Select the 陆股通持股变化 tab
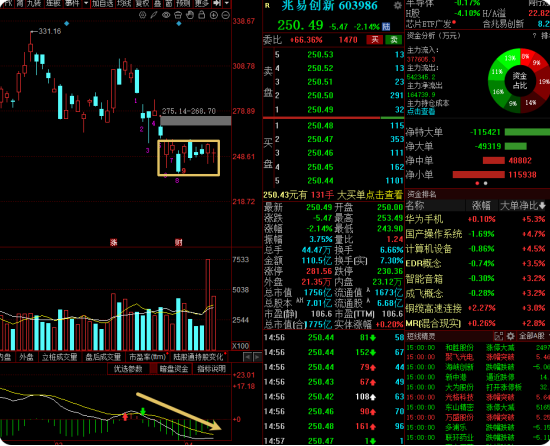Image resolution: width=550 pixels, height=446 pixels. coord(198,357)
